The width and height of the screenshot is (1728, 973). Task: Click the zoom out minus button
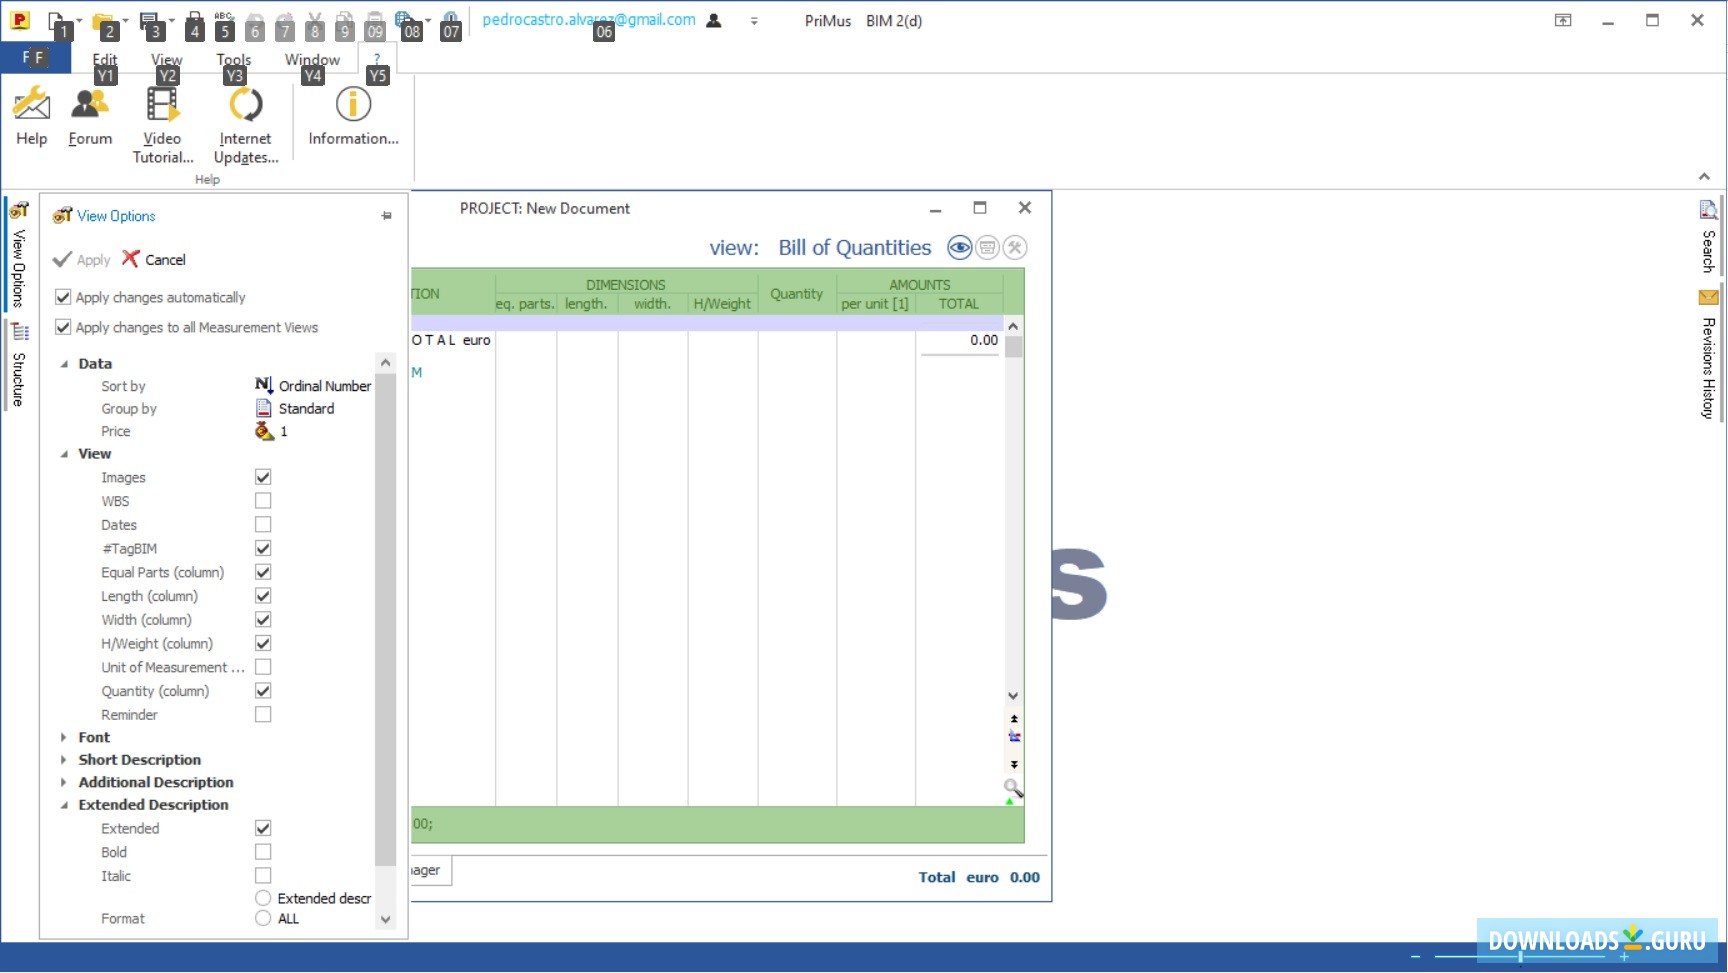(1415, 957)
